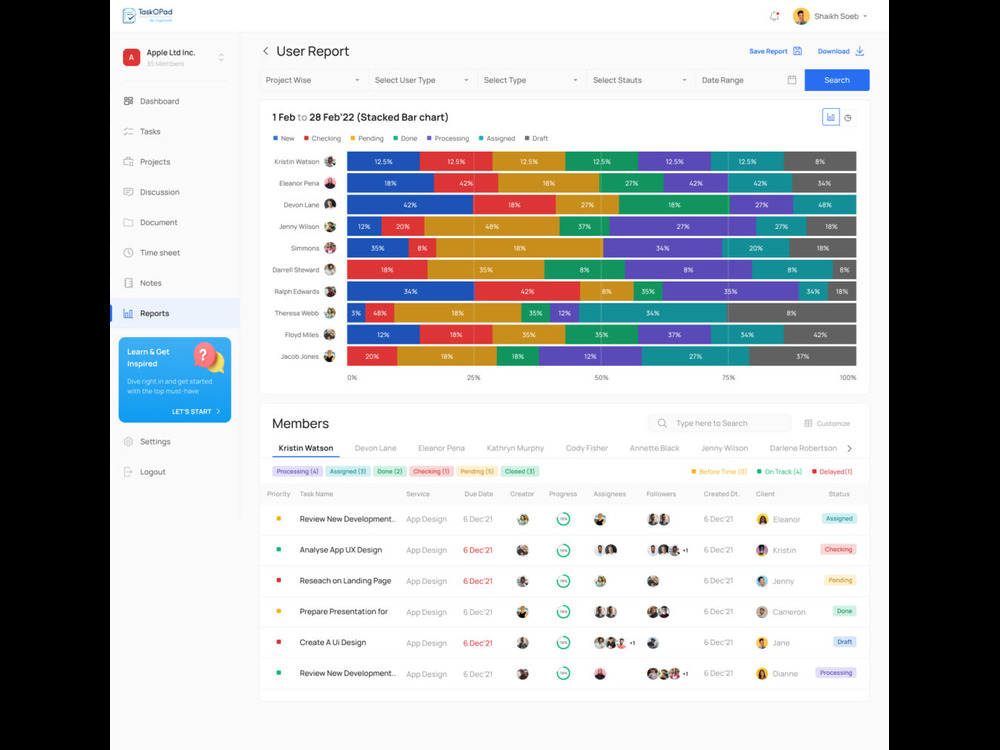Toggle the Closed (3) filter chip
Image resolution: width=1000 pixels, height=750 pixels.
coord(520,471)
